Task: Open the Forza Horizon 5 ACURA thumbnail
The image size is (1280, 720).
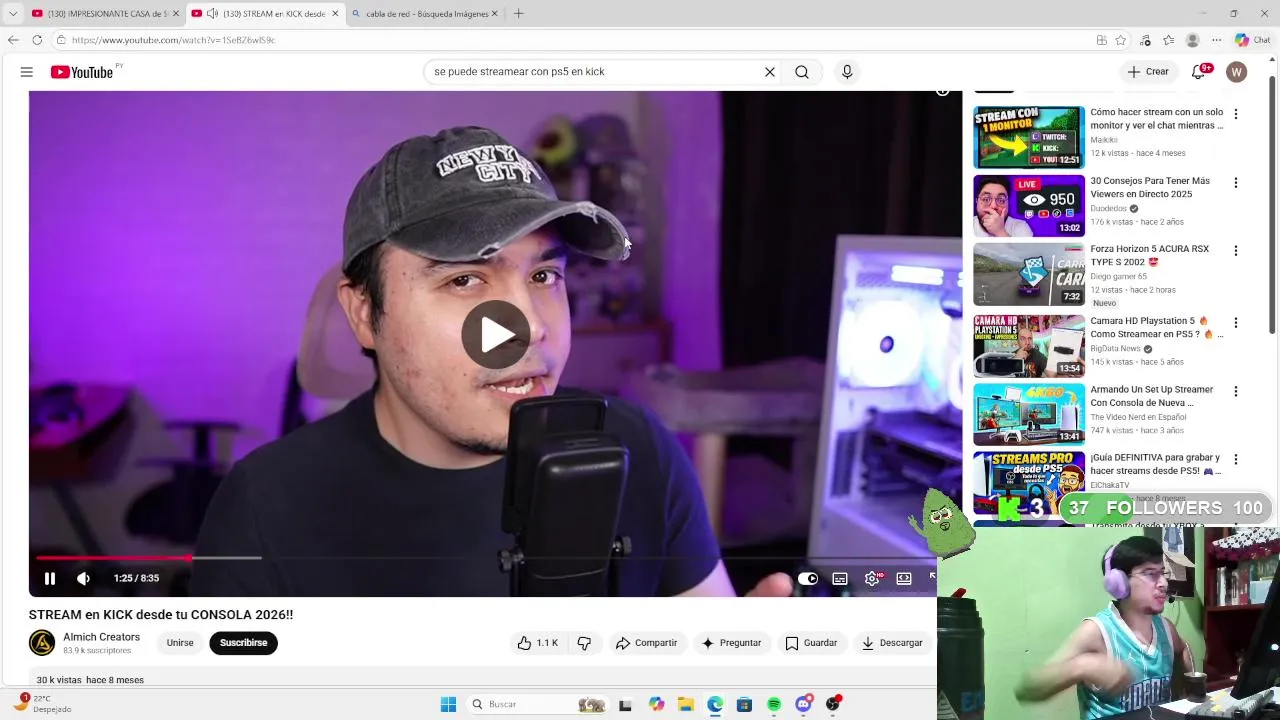Action: [1029, 274]
